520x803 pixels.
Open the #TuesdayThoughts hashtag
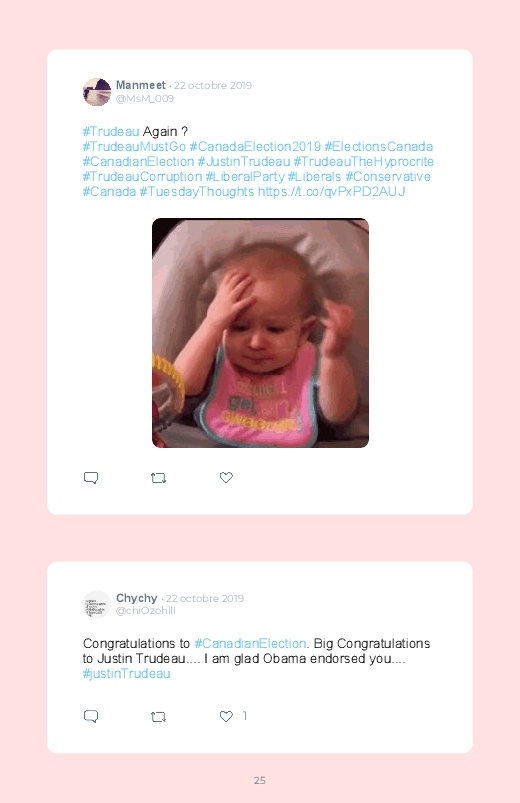197,192
